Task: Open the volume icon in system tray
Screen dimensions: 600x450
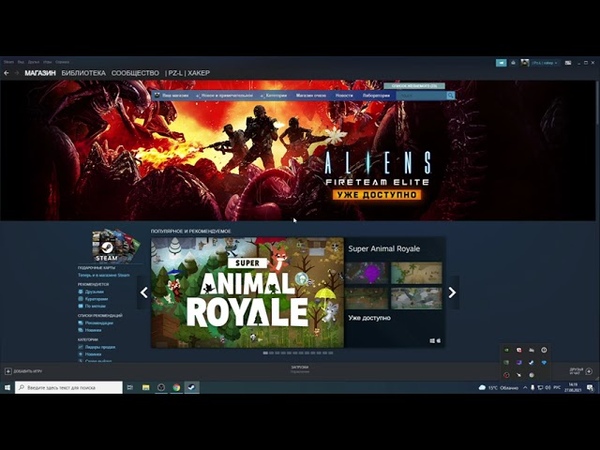Action: click(x=548, y=388)
